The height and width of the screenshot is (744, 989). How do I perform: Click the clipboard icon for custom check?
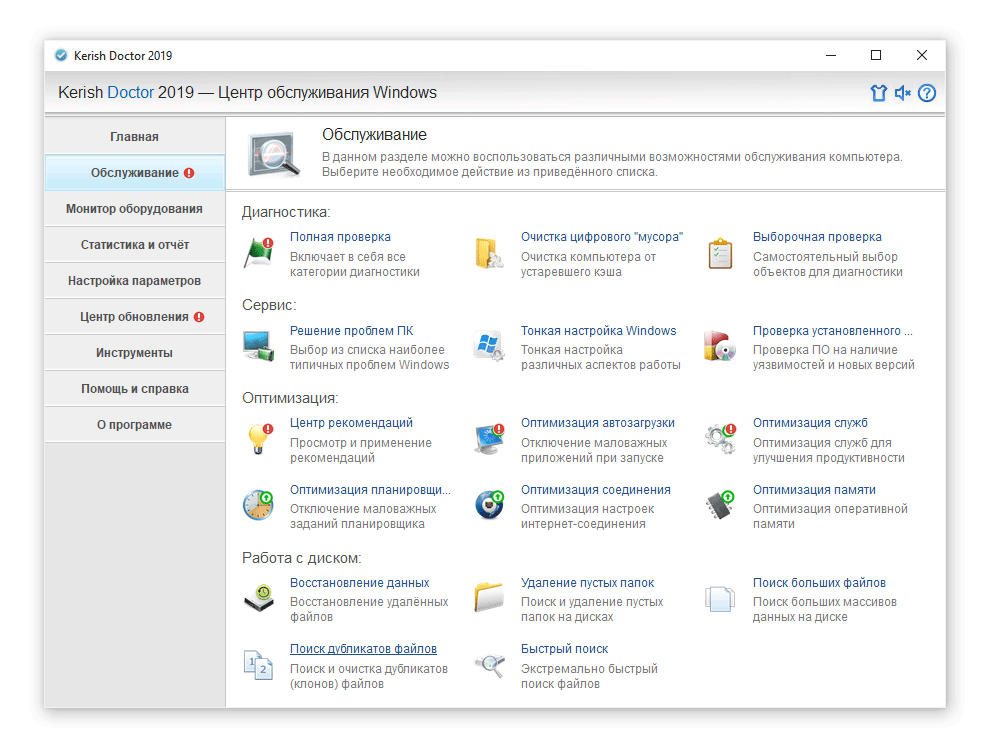tap(720, 253)
